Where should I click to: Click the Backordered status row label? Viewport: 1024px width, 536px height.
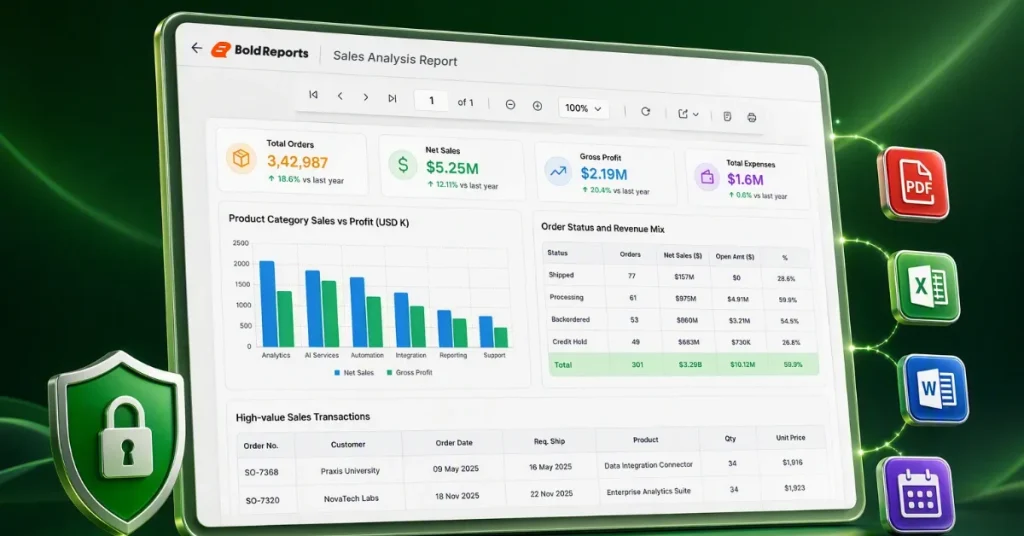tap(570, 319)
